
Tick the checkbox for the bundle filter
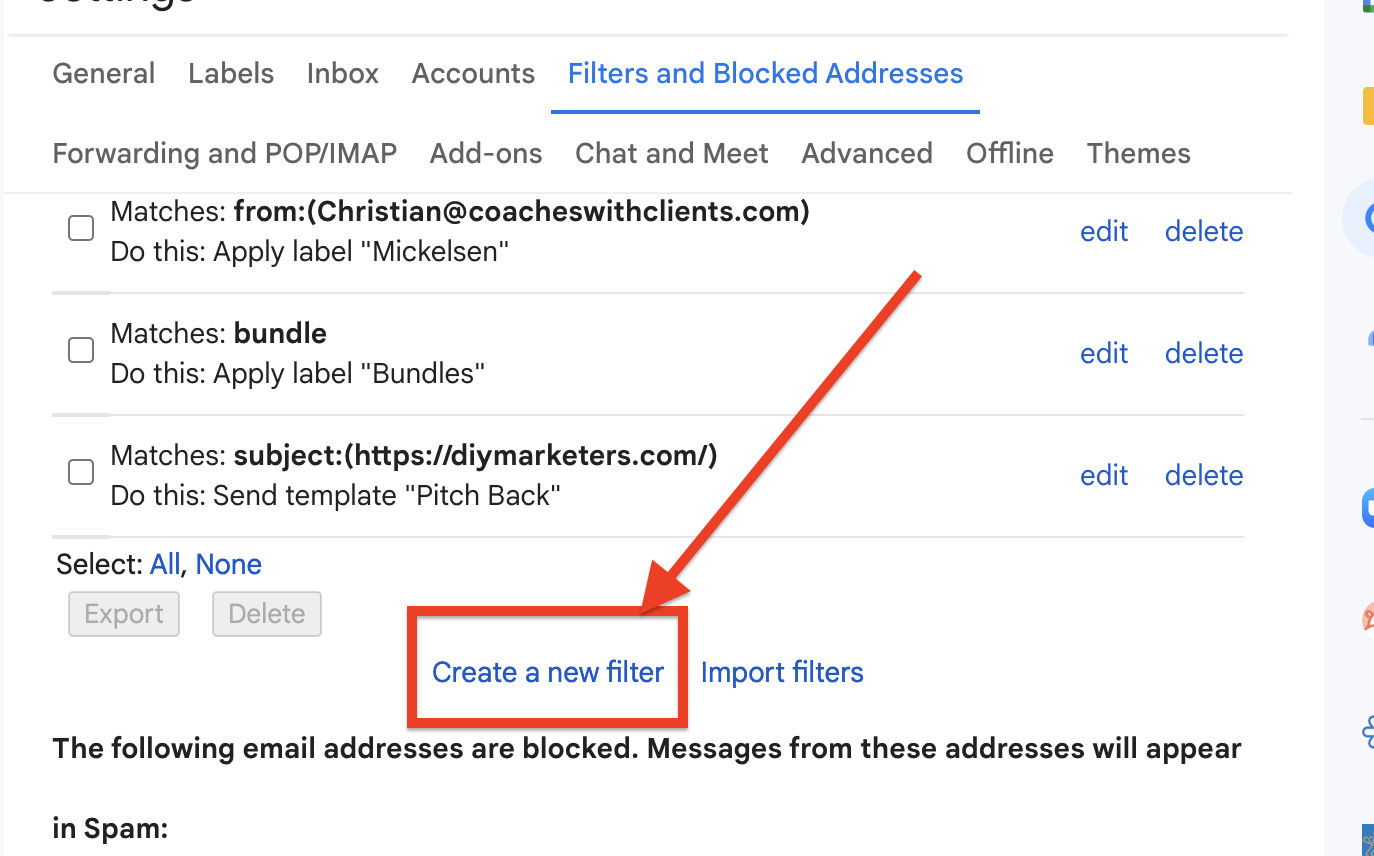pos(81,350)
